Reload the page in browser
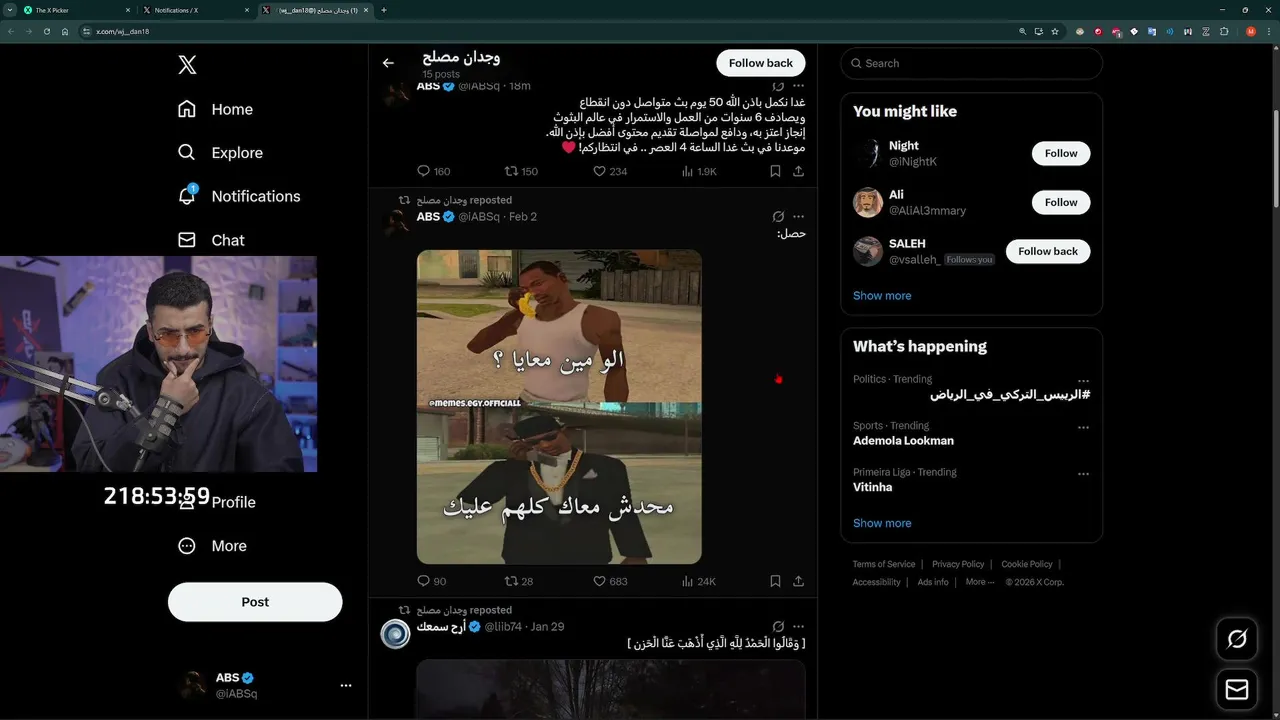This screenshot has height=720, width=1280. [x=46, y=32]
